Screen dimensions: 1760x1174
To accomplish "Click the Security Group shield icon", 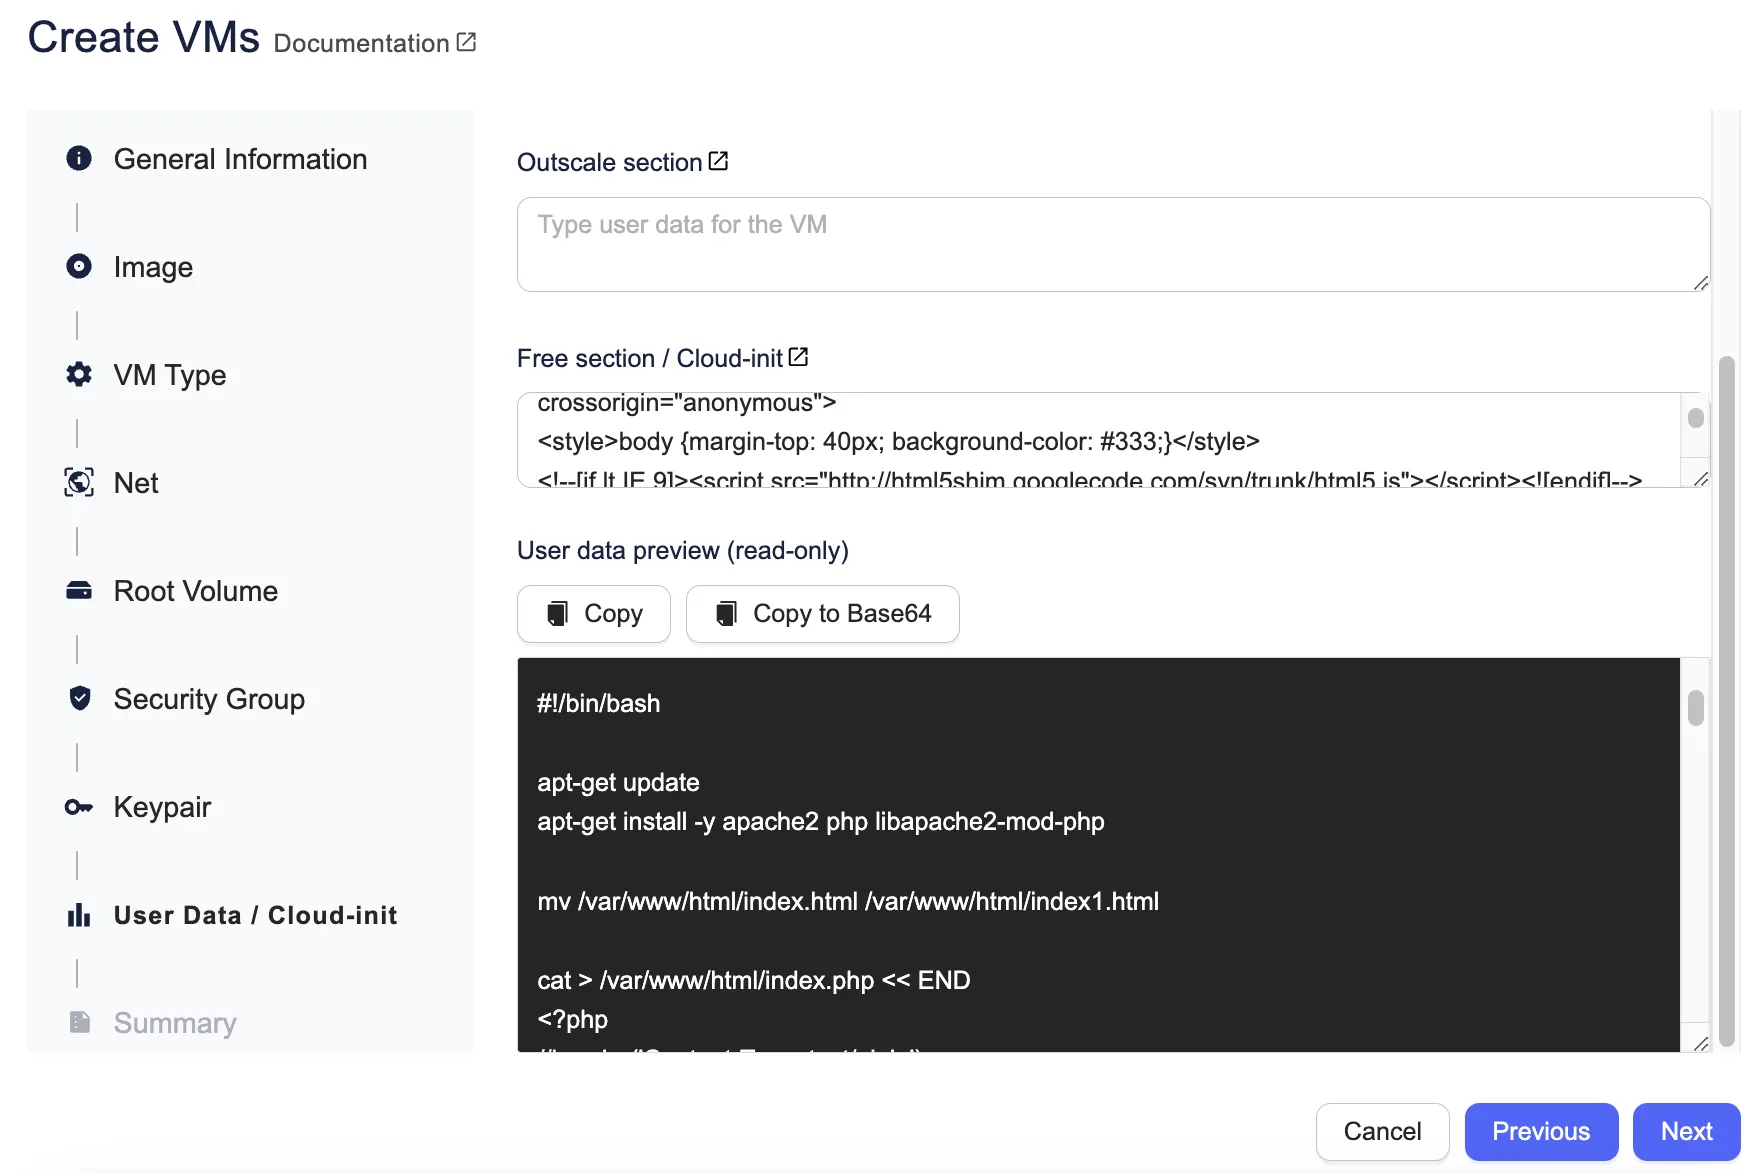I will tap(79, 698).
